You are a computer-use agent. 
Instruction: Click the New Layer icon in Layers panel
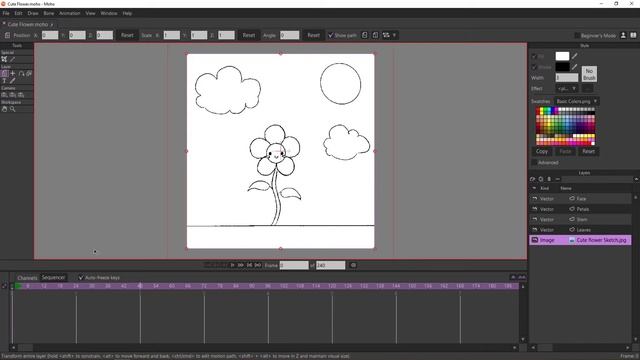coord(532,179)
